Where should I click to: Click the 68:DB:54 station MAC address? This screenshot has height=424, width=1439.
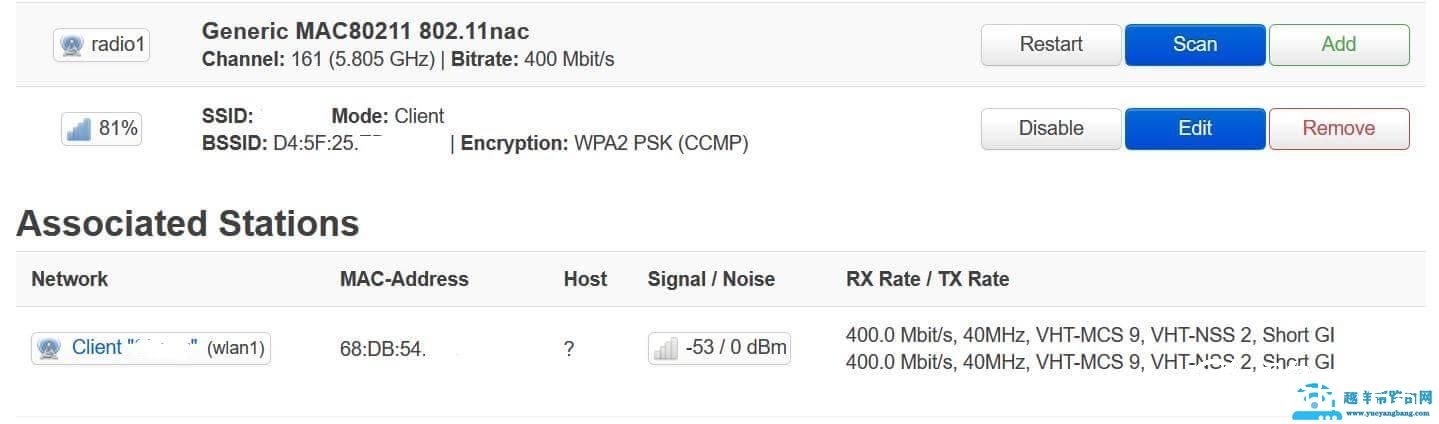coord(383,350)
